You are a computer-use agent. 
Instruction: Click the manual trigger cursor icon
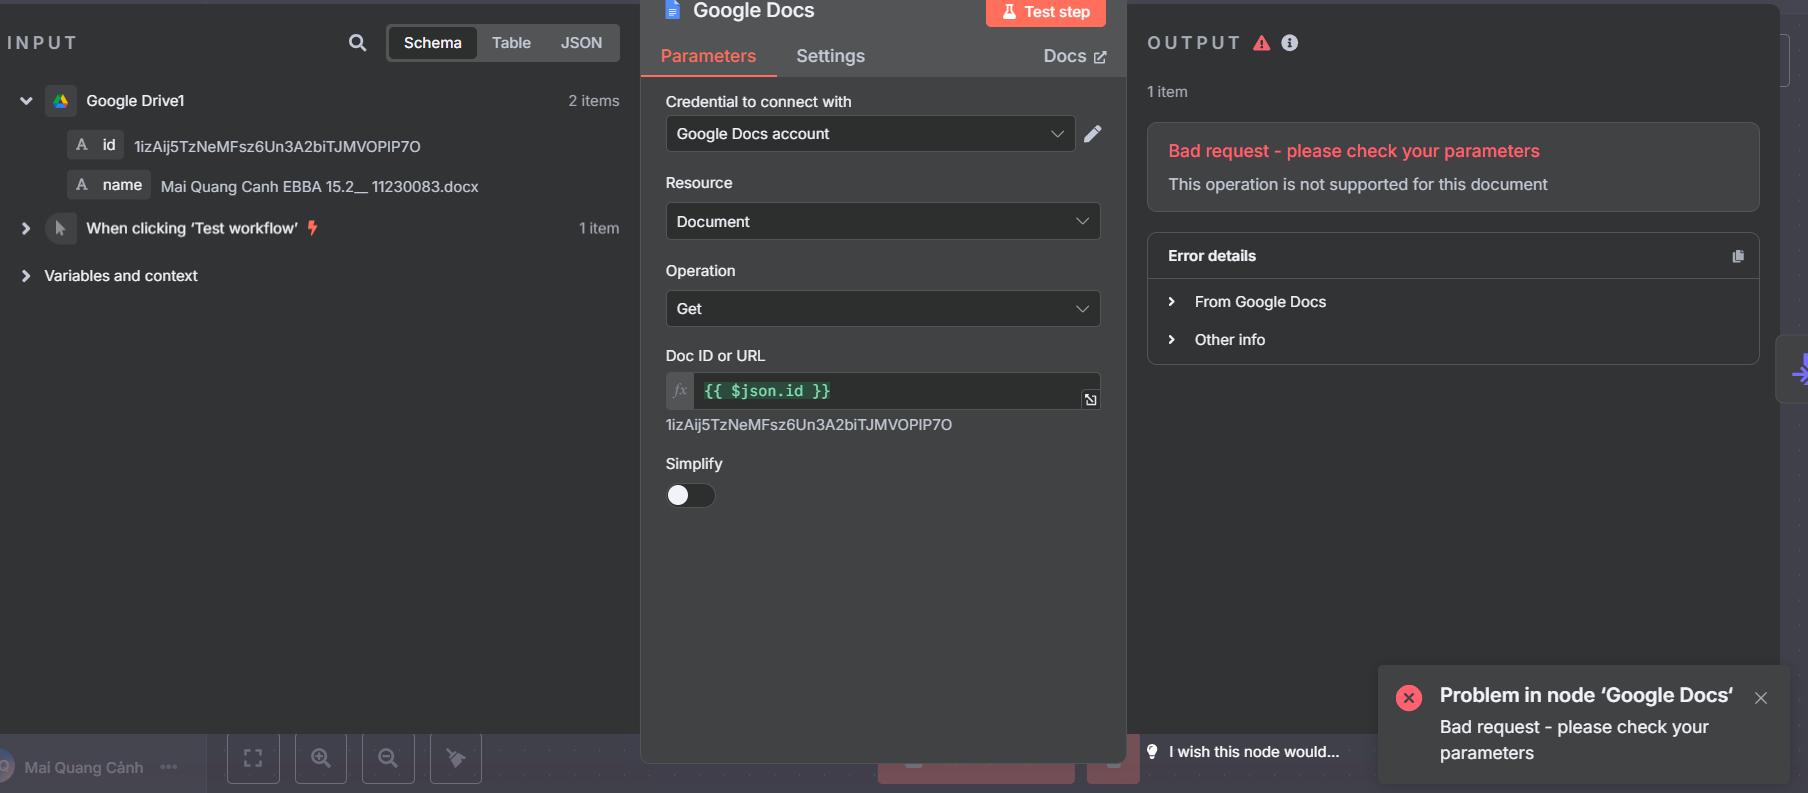[61, 228]
